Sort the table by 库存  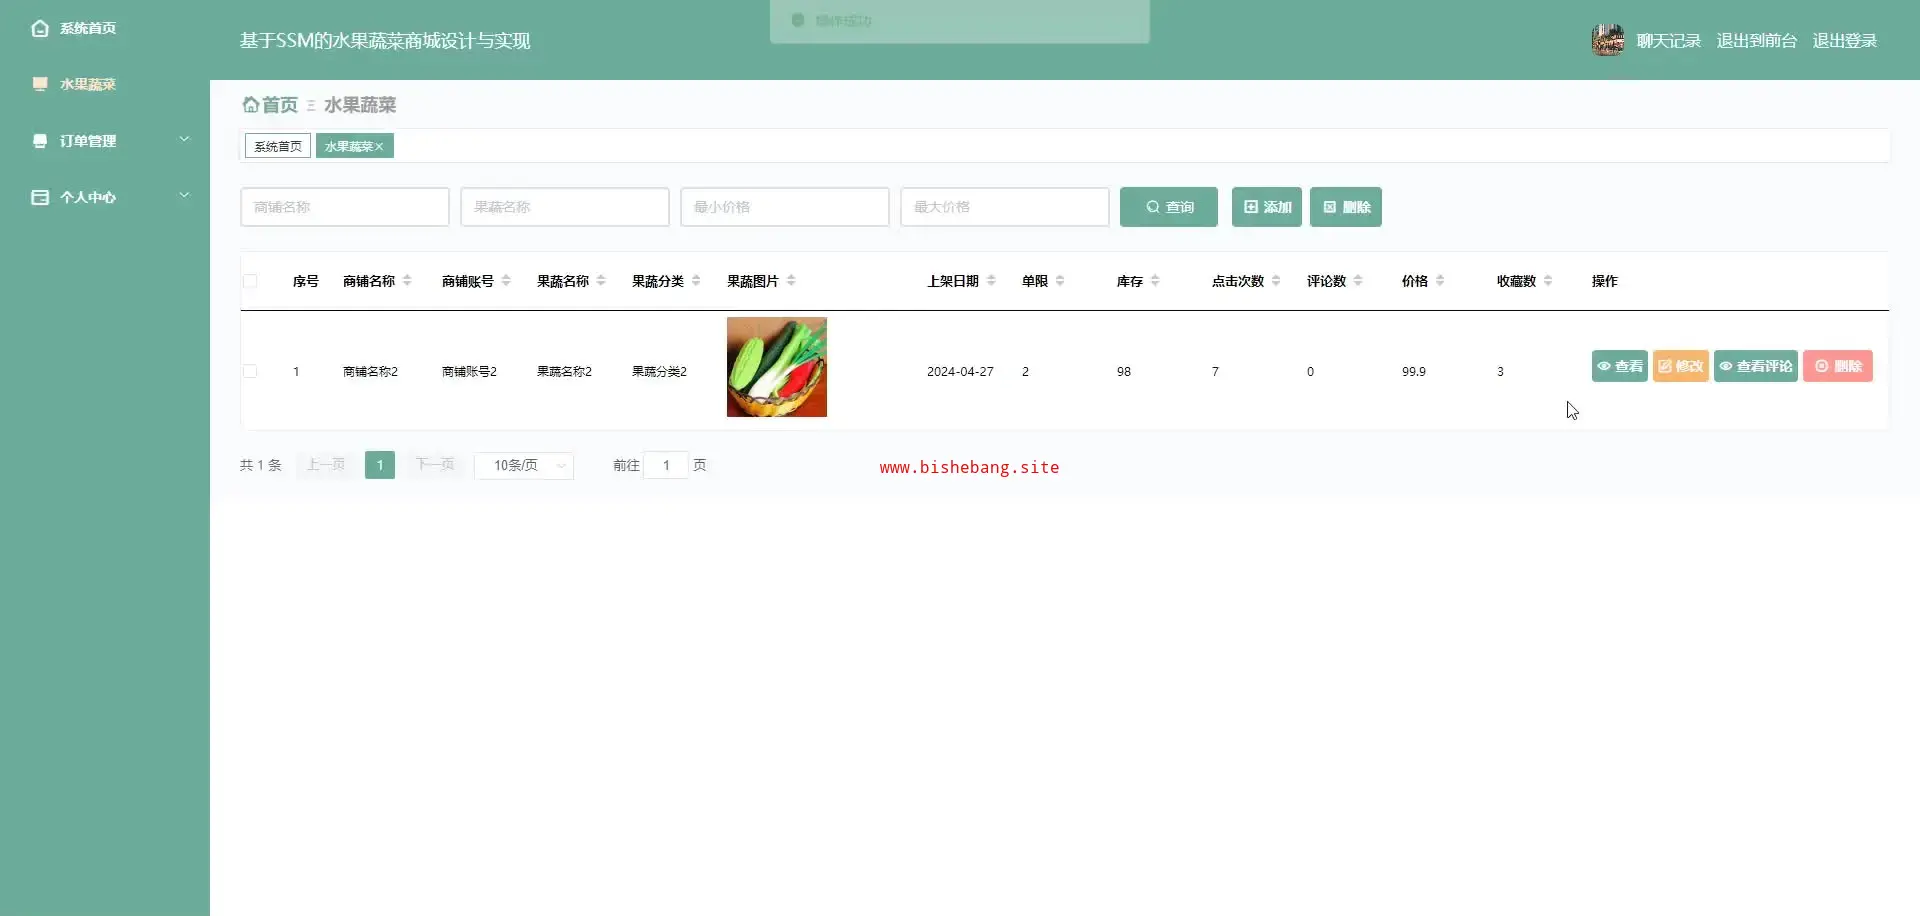[1155, 281]
